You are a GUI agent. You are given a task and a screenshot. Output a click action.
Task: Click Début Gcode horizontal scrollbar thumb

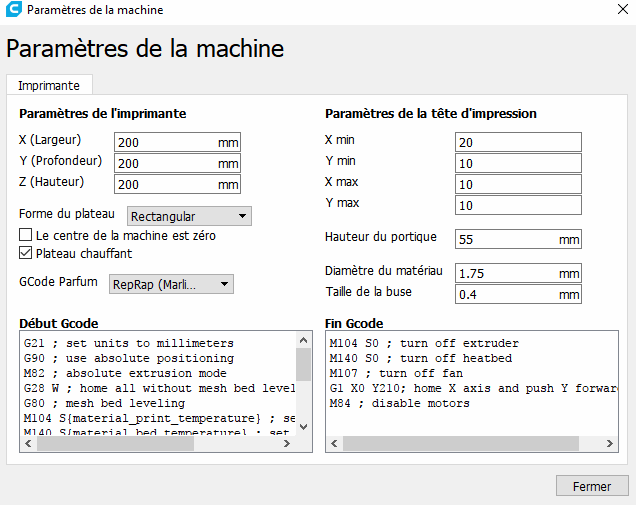pyautogui.click(x=116, y=443)
